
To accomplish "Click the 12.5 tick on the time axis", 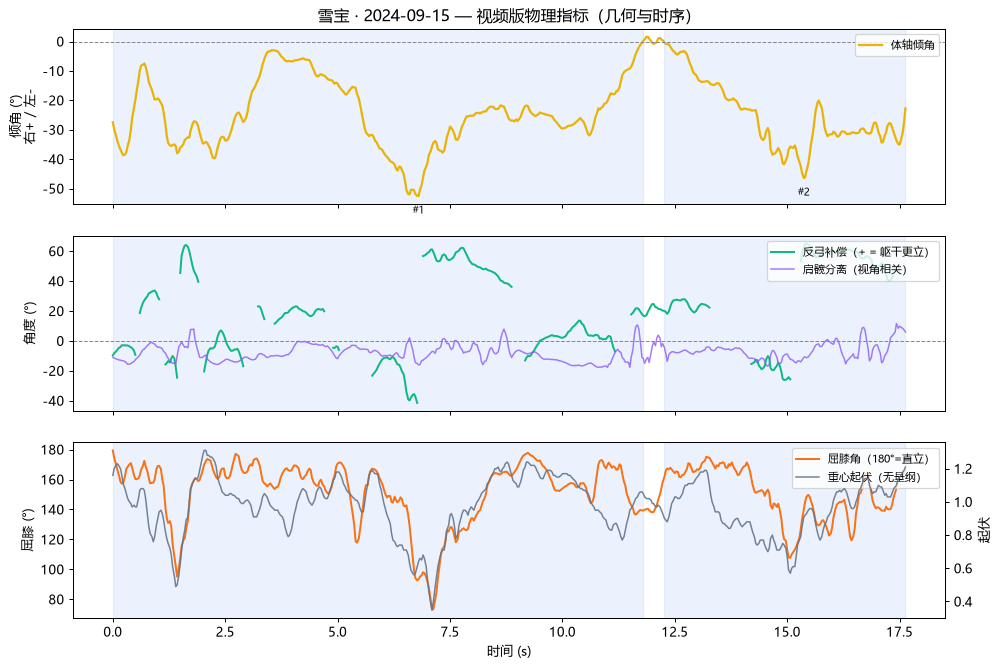I will tap(675, 632).
